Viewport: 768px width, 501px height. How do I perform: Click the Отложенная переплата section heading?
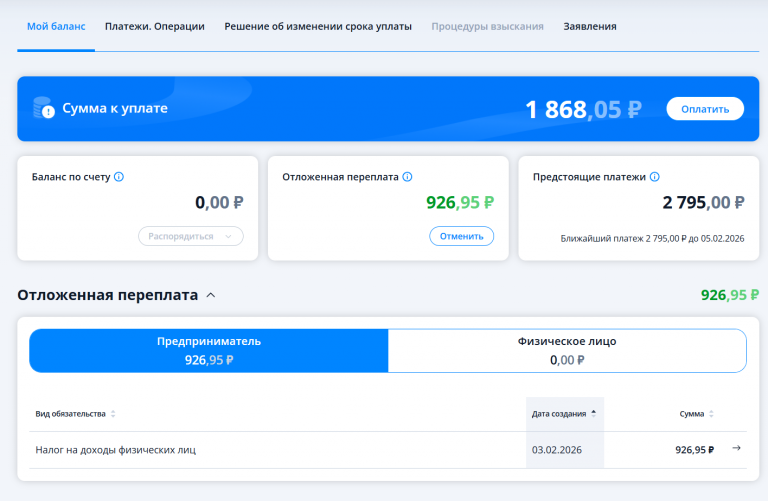pos(108,295)
